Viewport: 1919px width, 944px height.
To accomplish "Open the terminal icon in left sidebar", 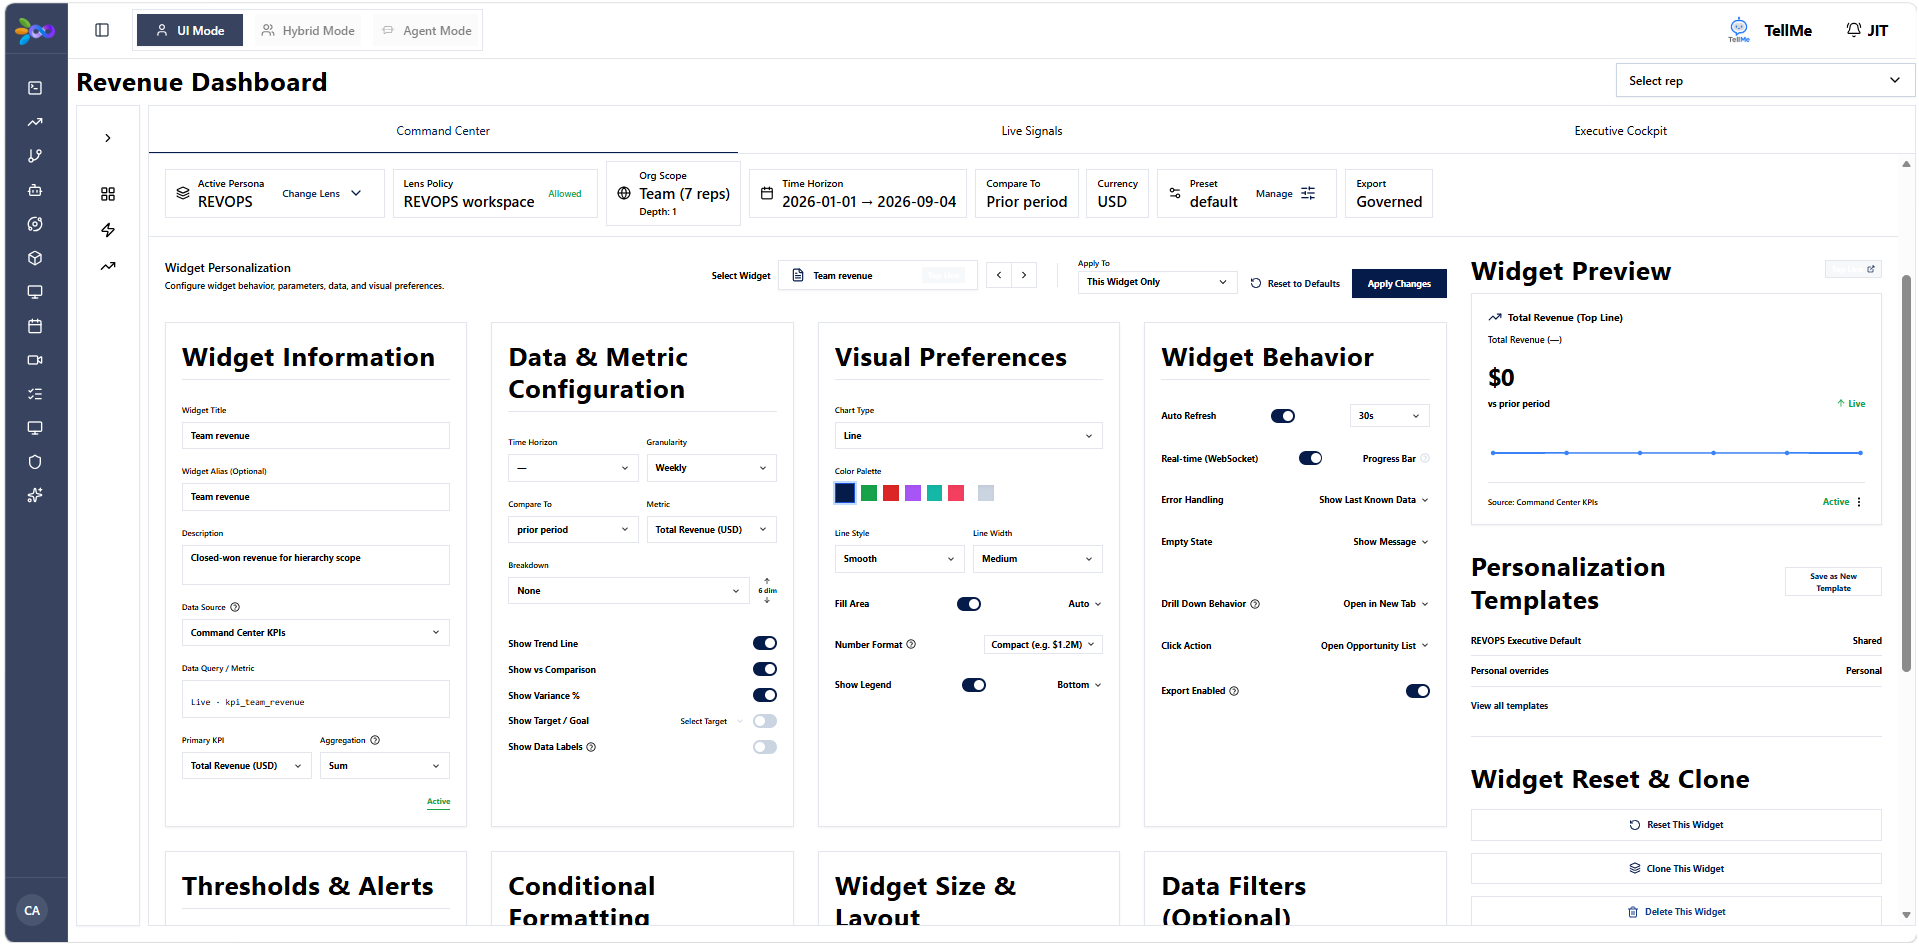I will [x=35, y=88].
